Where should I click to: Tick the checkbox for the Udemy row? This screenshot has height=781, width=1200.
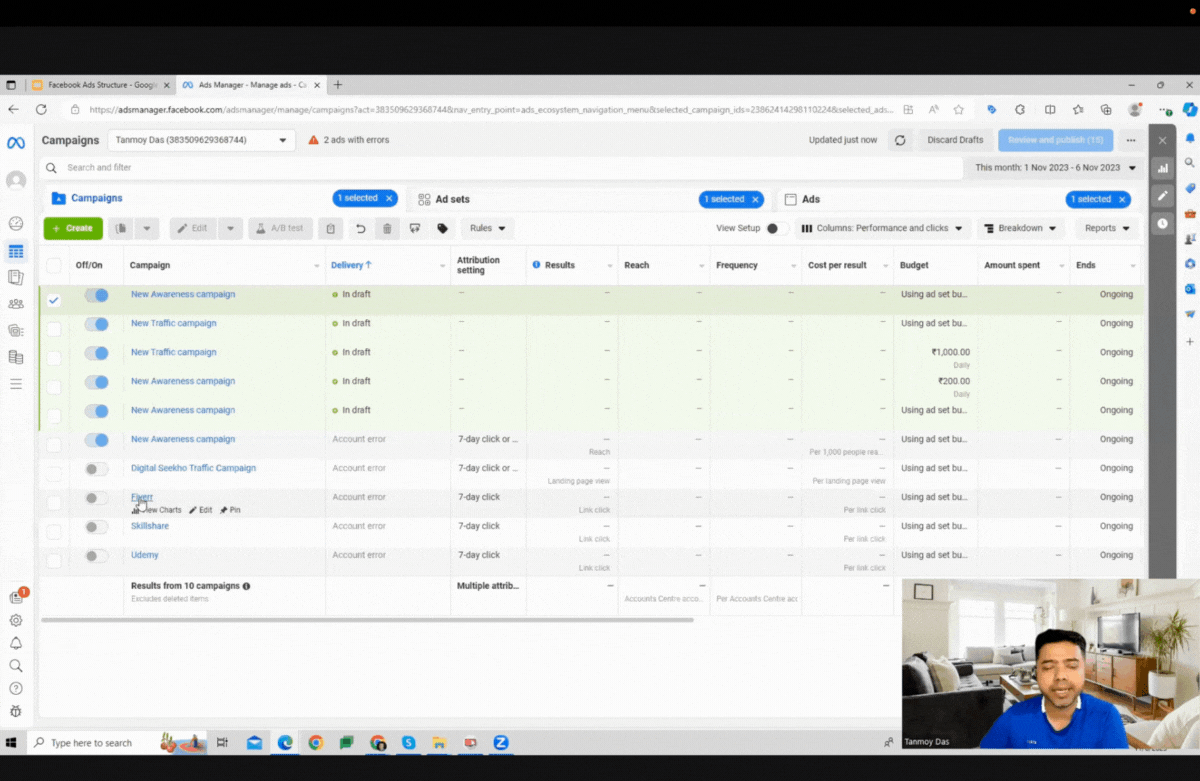point(53,561)
